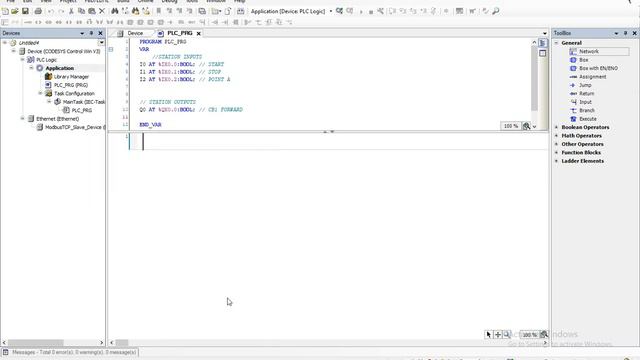Collapse the Ethernet (Ethernet) tree node
640x360 pixels.
pos(22,118)
